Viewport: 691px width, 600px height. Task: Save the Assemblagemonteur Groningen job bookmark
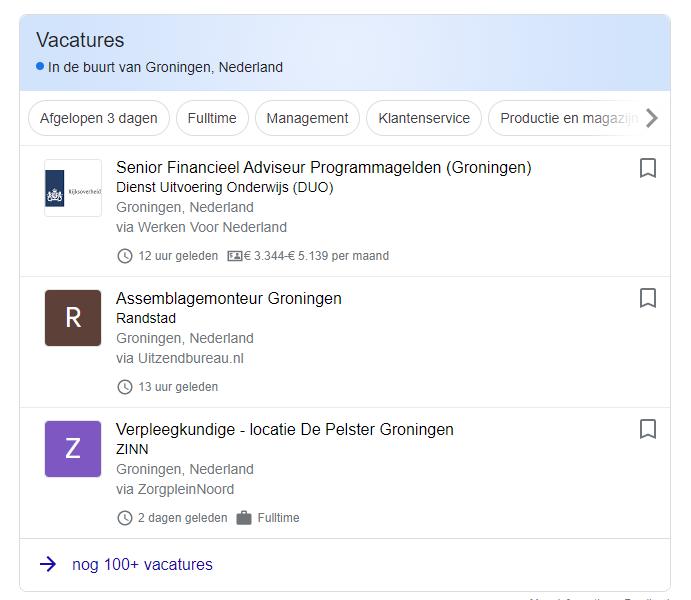pyautogui.click(x=647, y=298)
